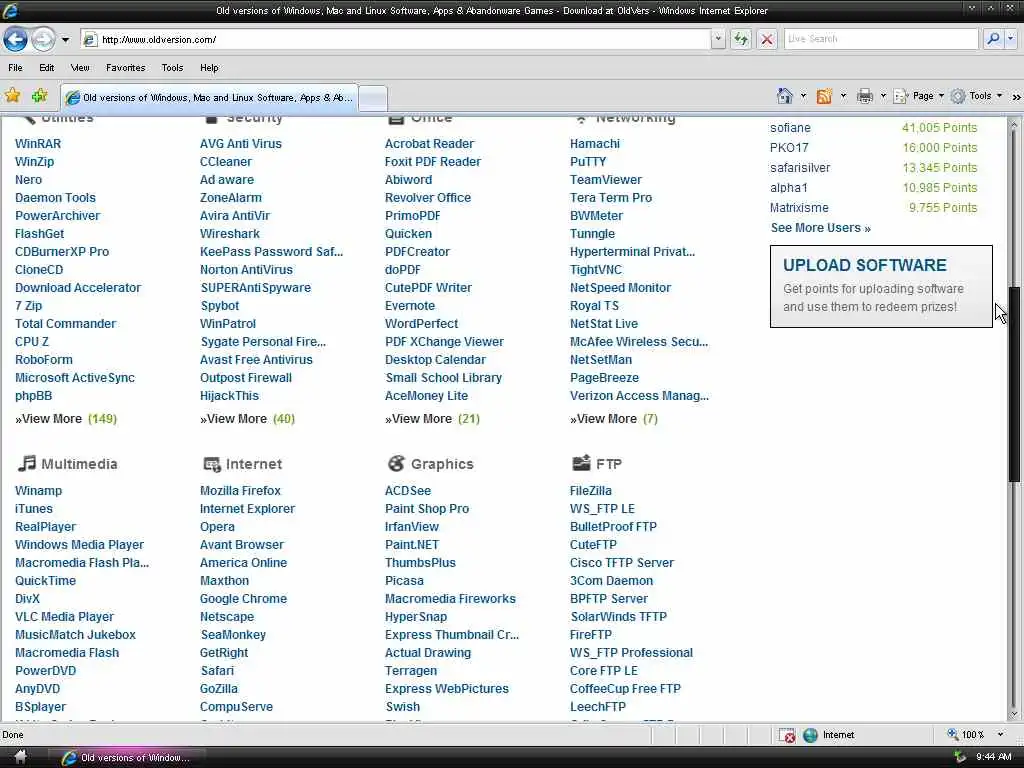Click the Add to Favorites icon
This screenshot has height=768, width=1024.
[x=40, y=96]
